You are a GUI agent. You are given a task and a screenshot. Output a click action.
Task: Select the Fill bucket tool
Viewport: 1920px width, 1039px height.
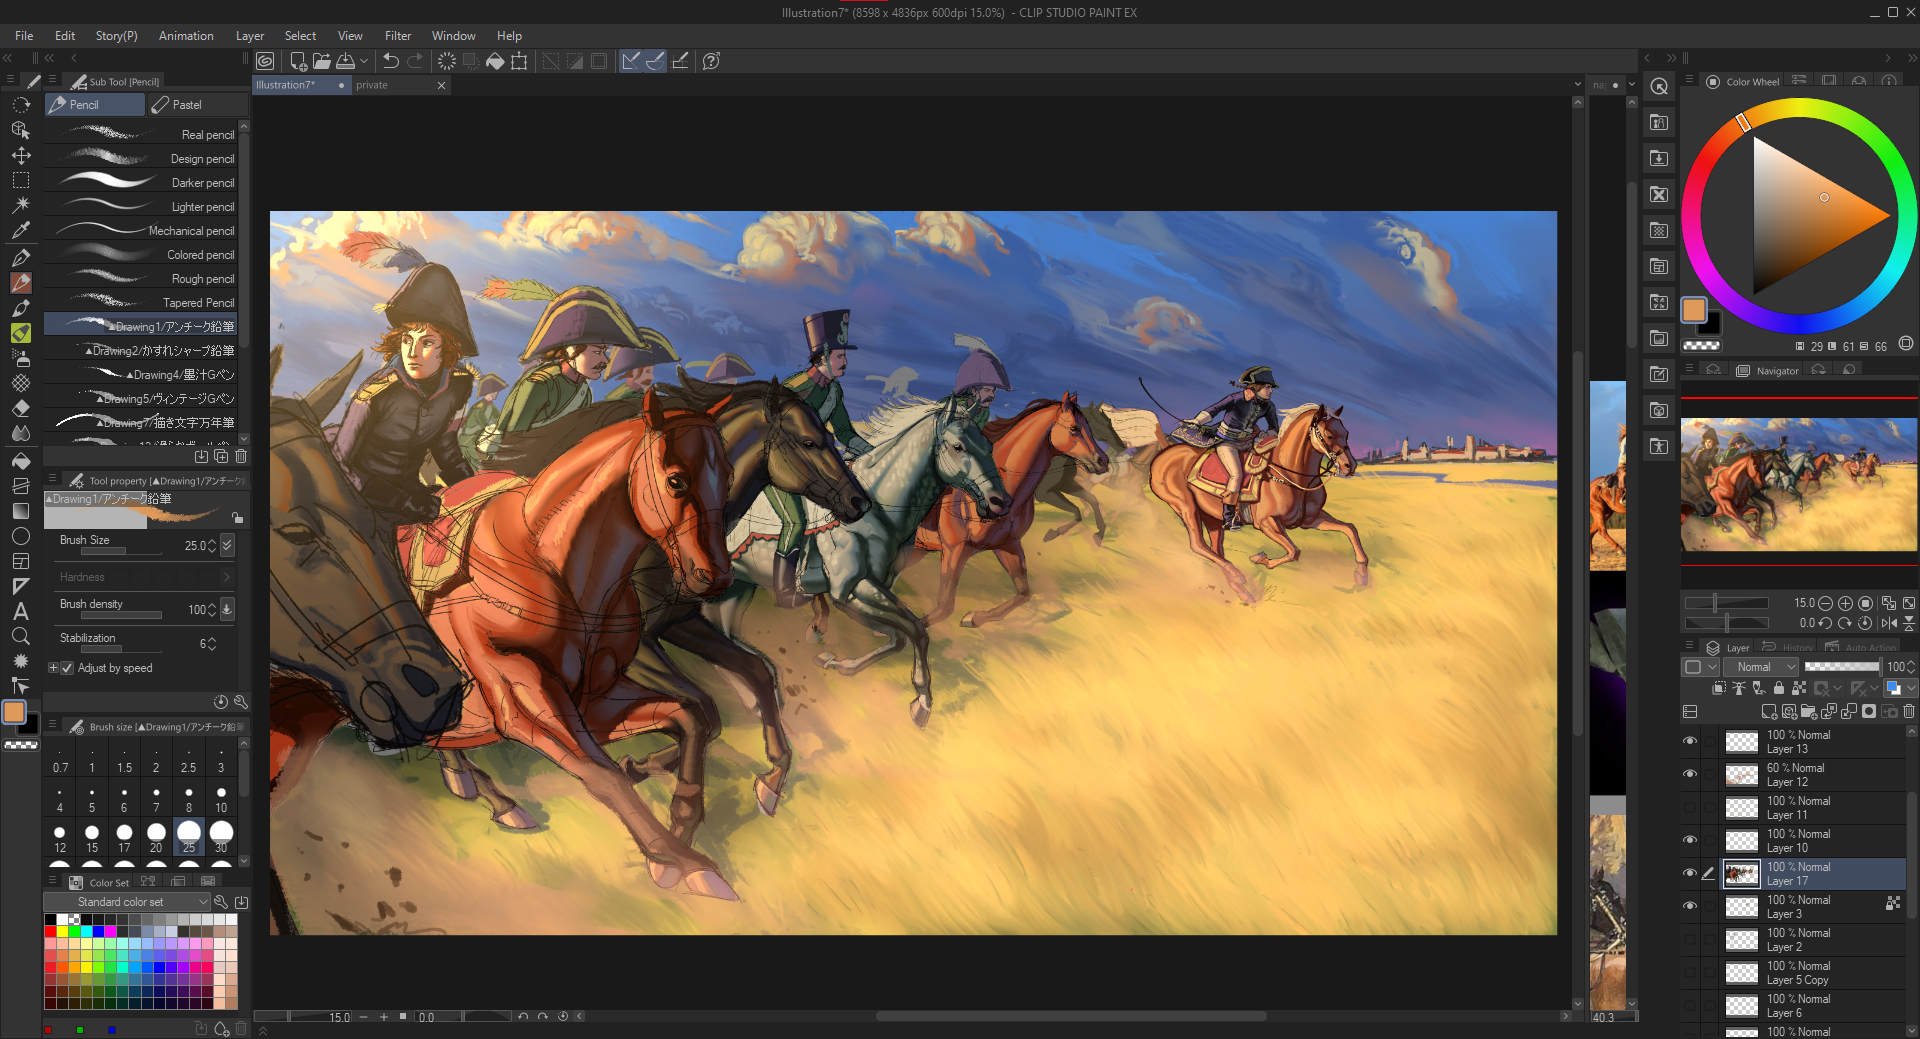[x=20, y=461]
